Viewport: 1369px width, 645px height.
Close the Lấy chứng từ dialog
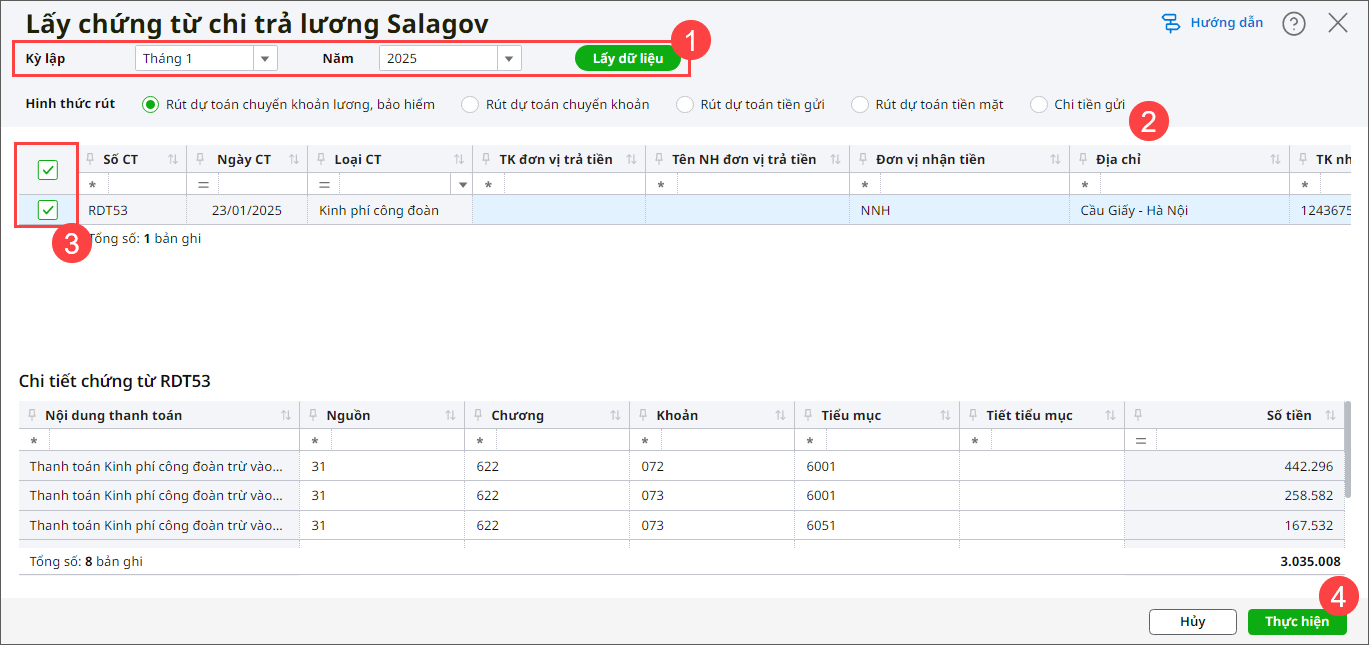(x=1338, y=23)
